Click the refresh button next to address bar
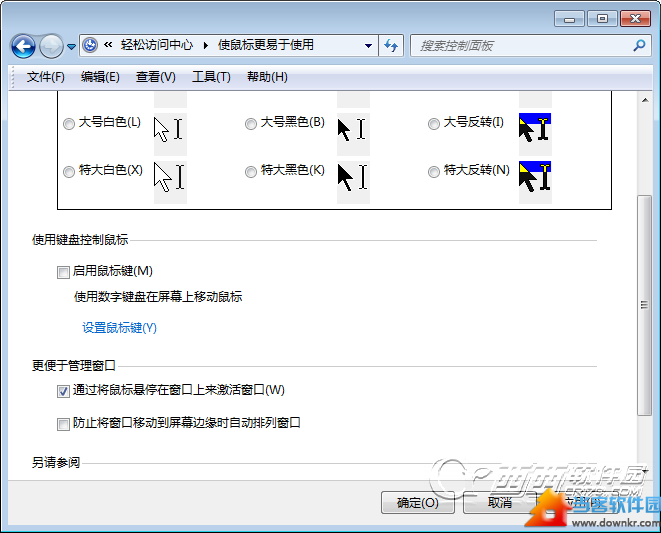Image resolution: width=661 pixels, height=533 pixels. point(391,46)
